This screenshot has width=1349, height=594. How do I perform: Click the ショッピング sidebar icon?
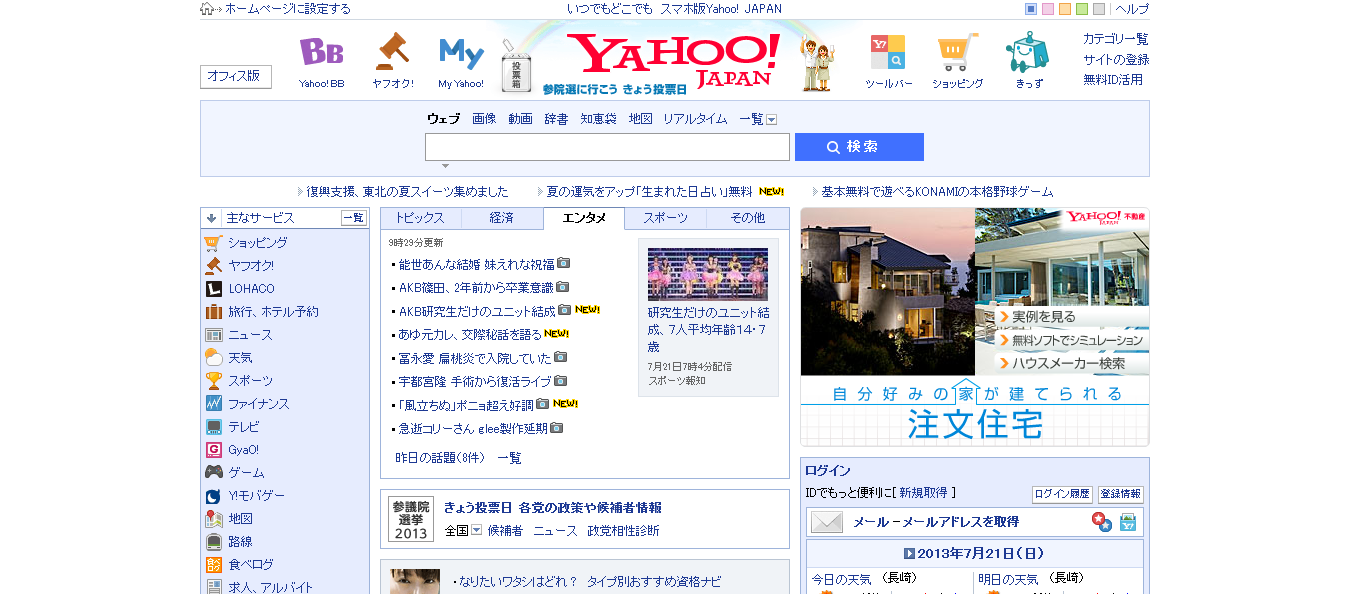click(213, 242)
